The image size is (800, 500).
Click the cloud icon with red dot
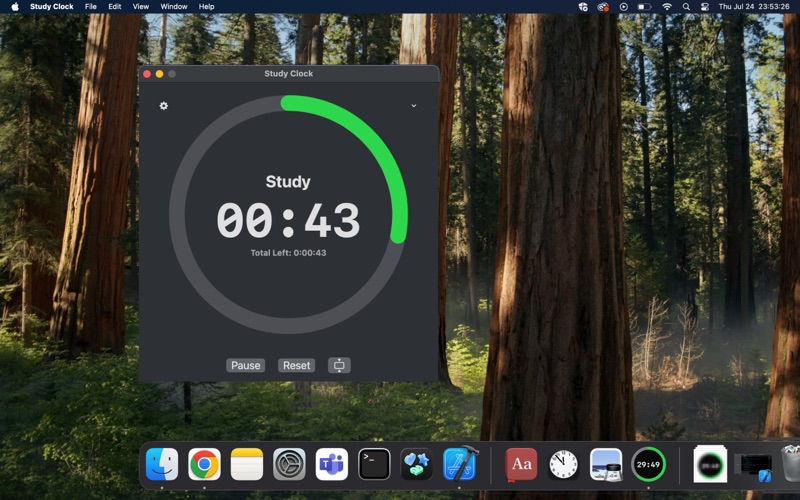point(603,7)
